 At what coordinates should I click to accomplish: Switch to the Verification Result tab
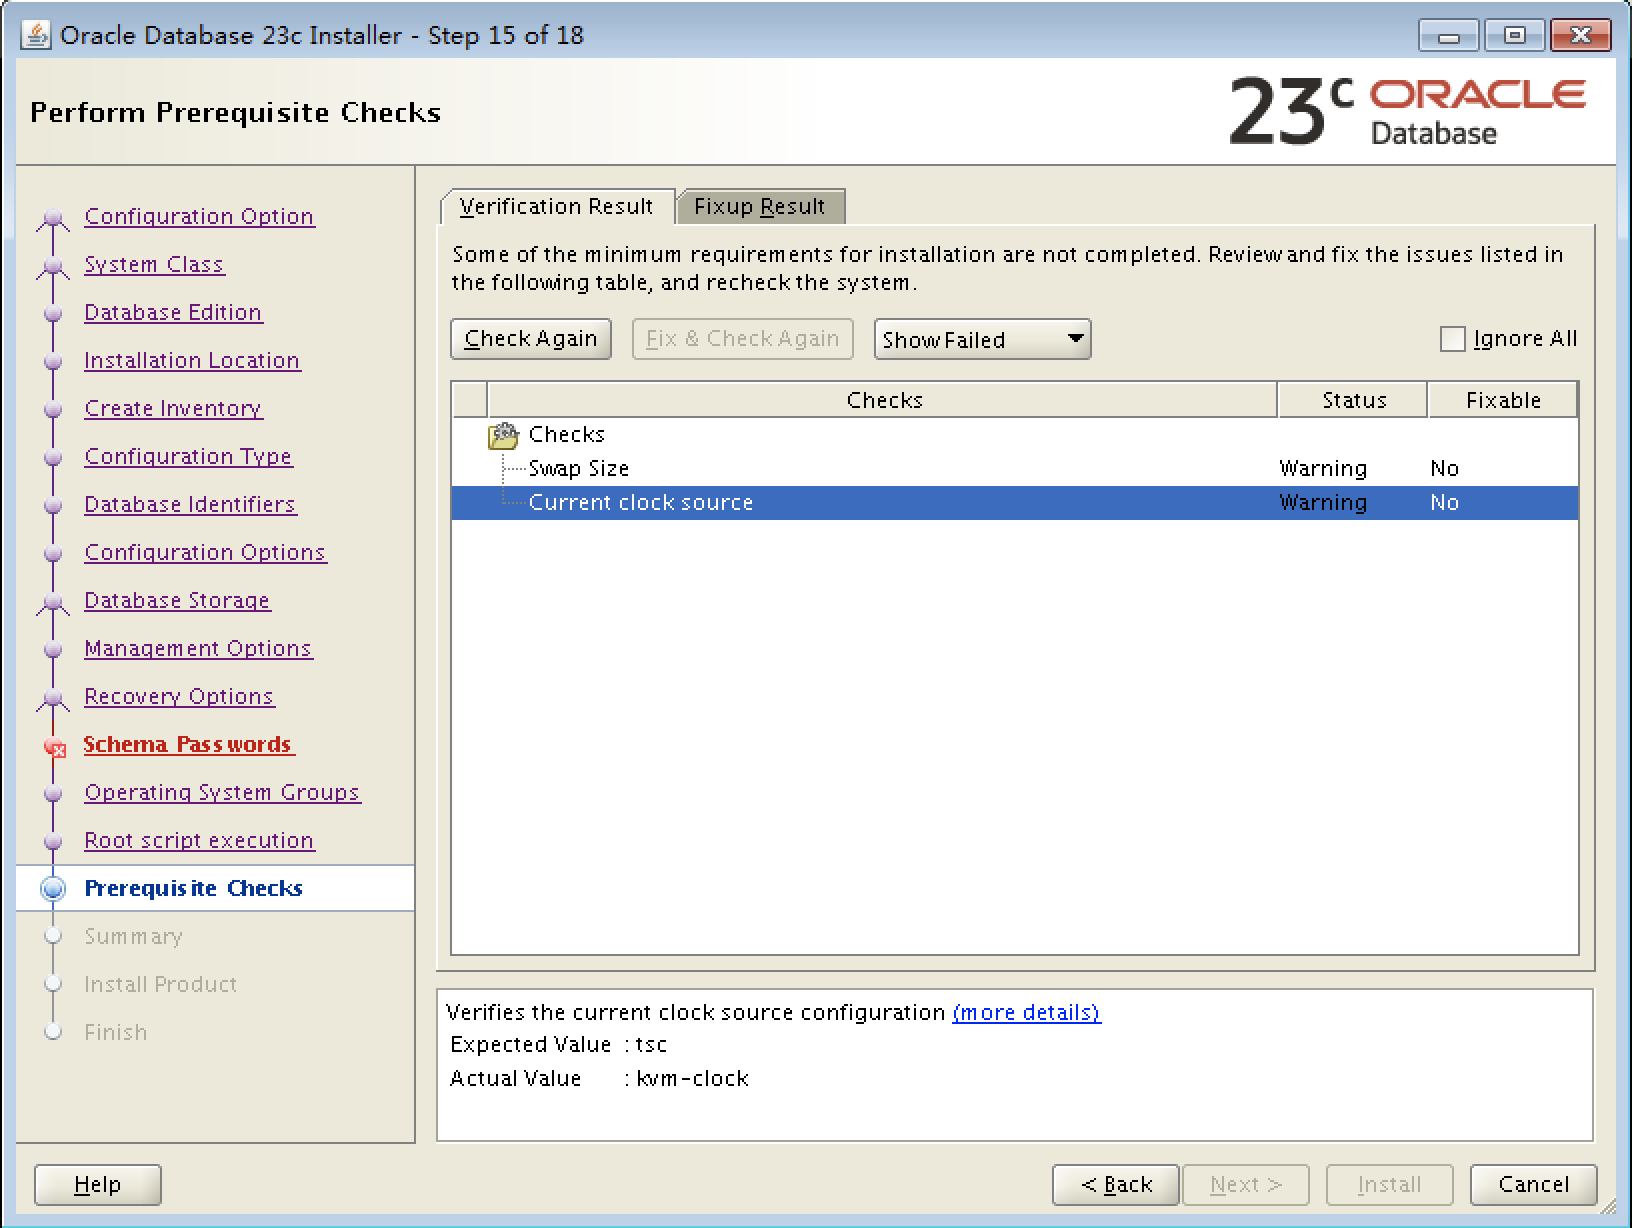557,207
